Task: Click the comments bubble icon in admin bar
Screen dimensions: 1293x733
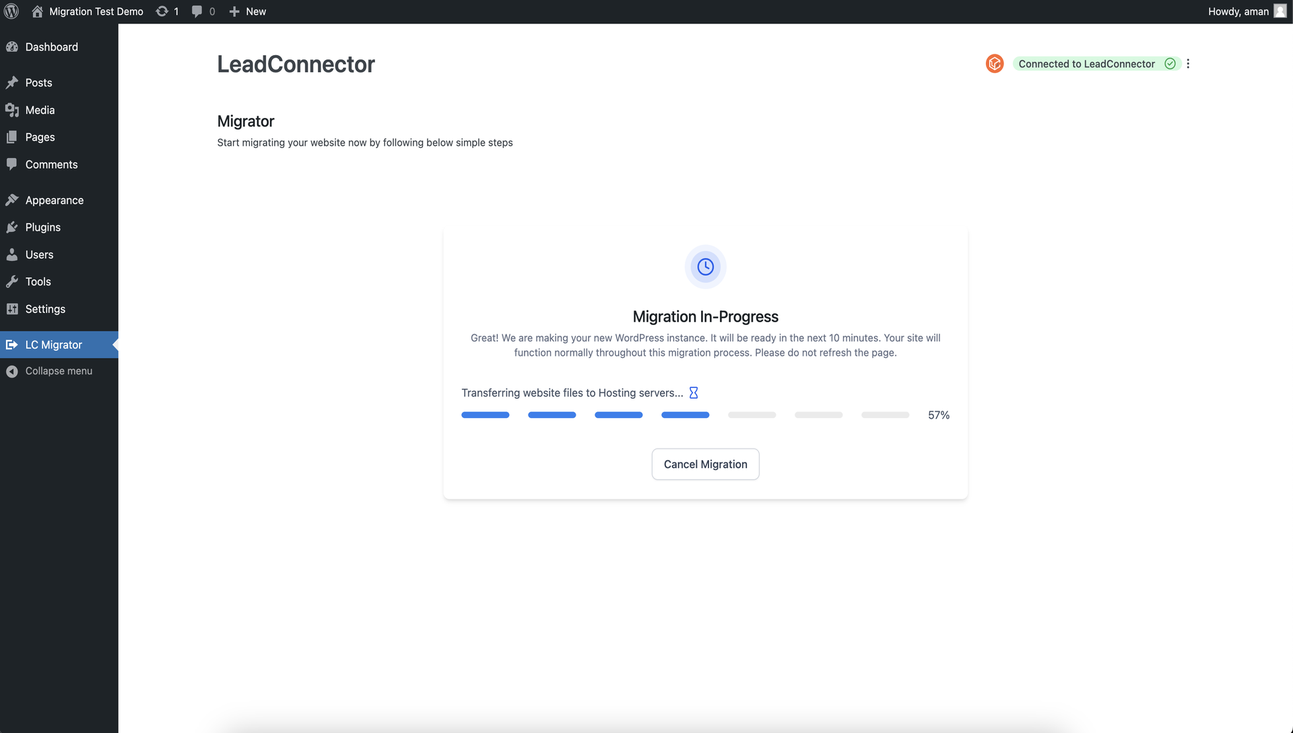Action: click(196, 11)
